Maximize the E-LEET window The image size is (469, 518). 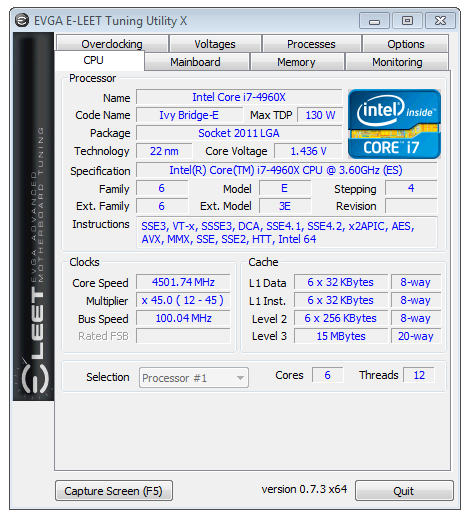click(407, 21)
